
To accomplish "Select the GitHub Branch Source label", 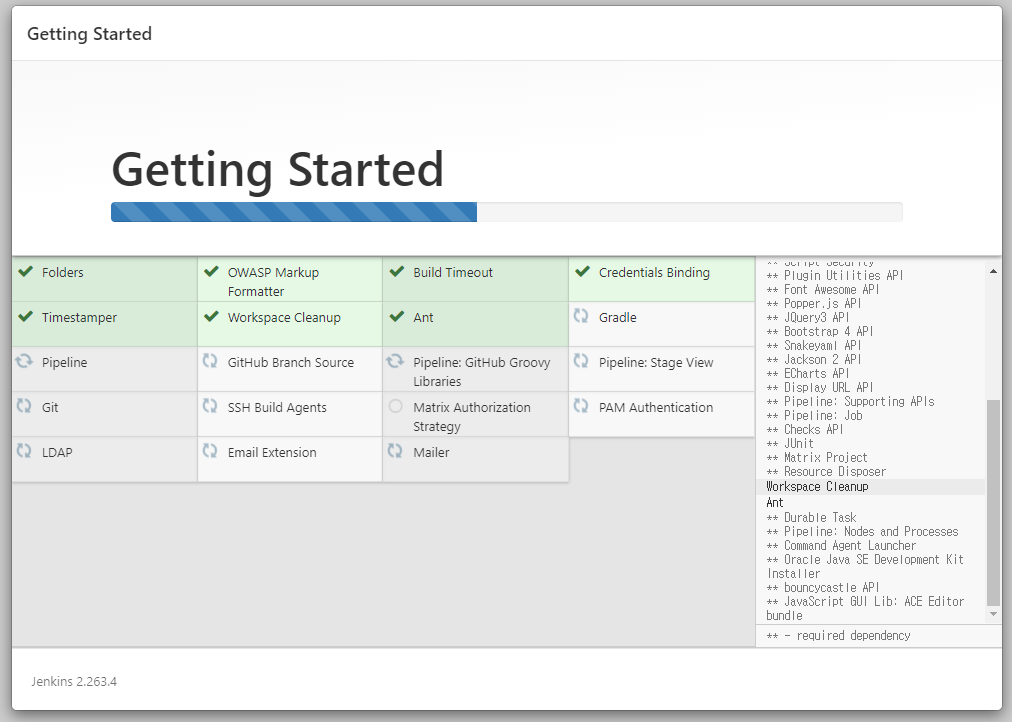I will [x=291, y=363].
